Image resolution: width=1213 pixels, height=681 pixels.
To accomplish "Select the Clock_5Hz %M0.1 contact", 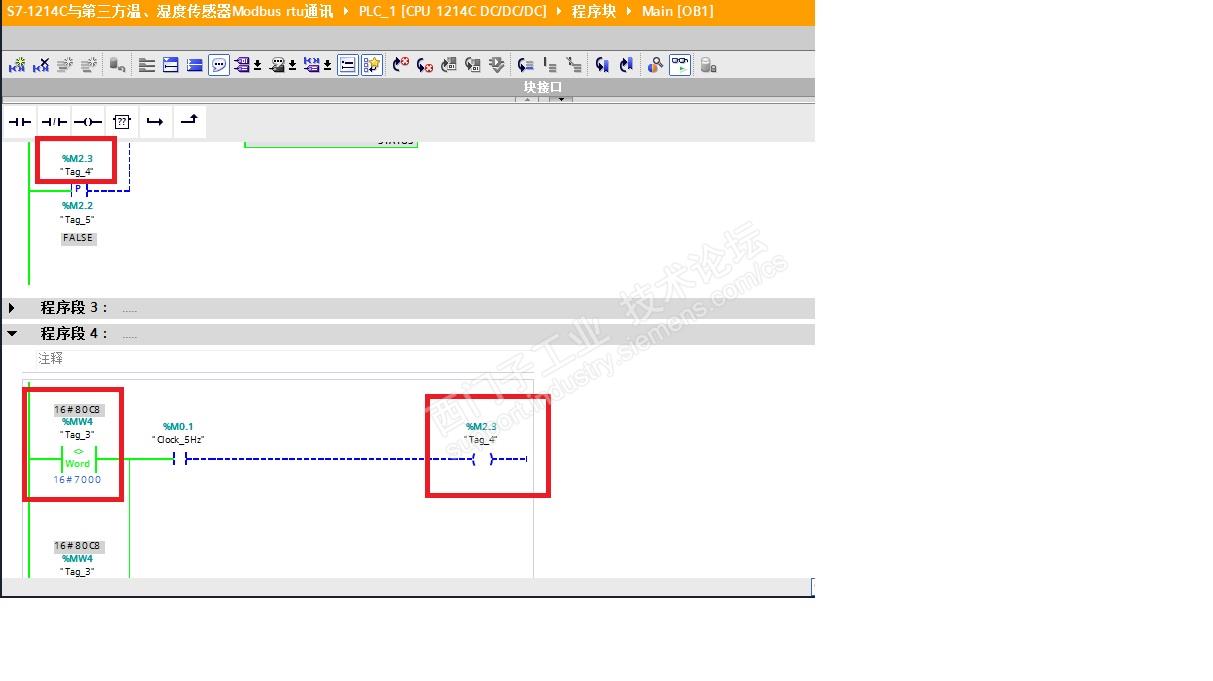I will (x=180, y=460).
